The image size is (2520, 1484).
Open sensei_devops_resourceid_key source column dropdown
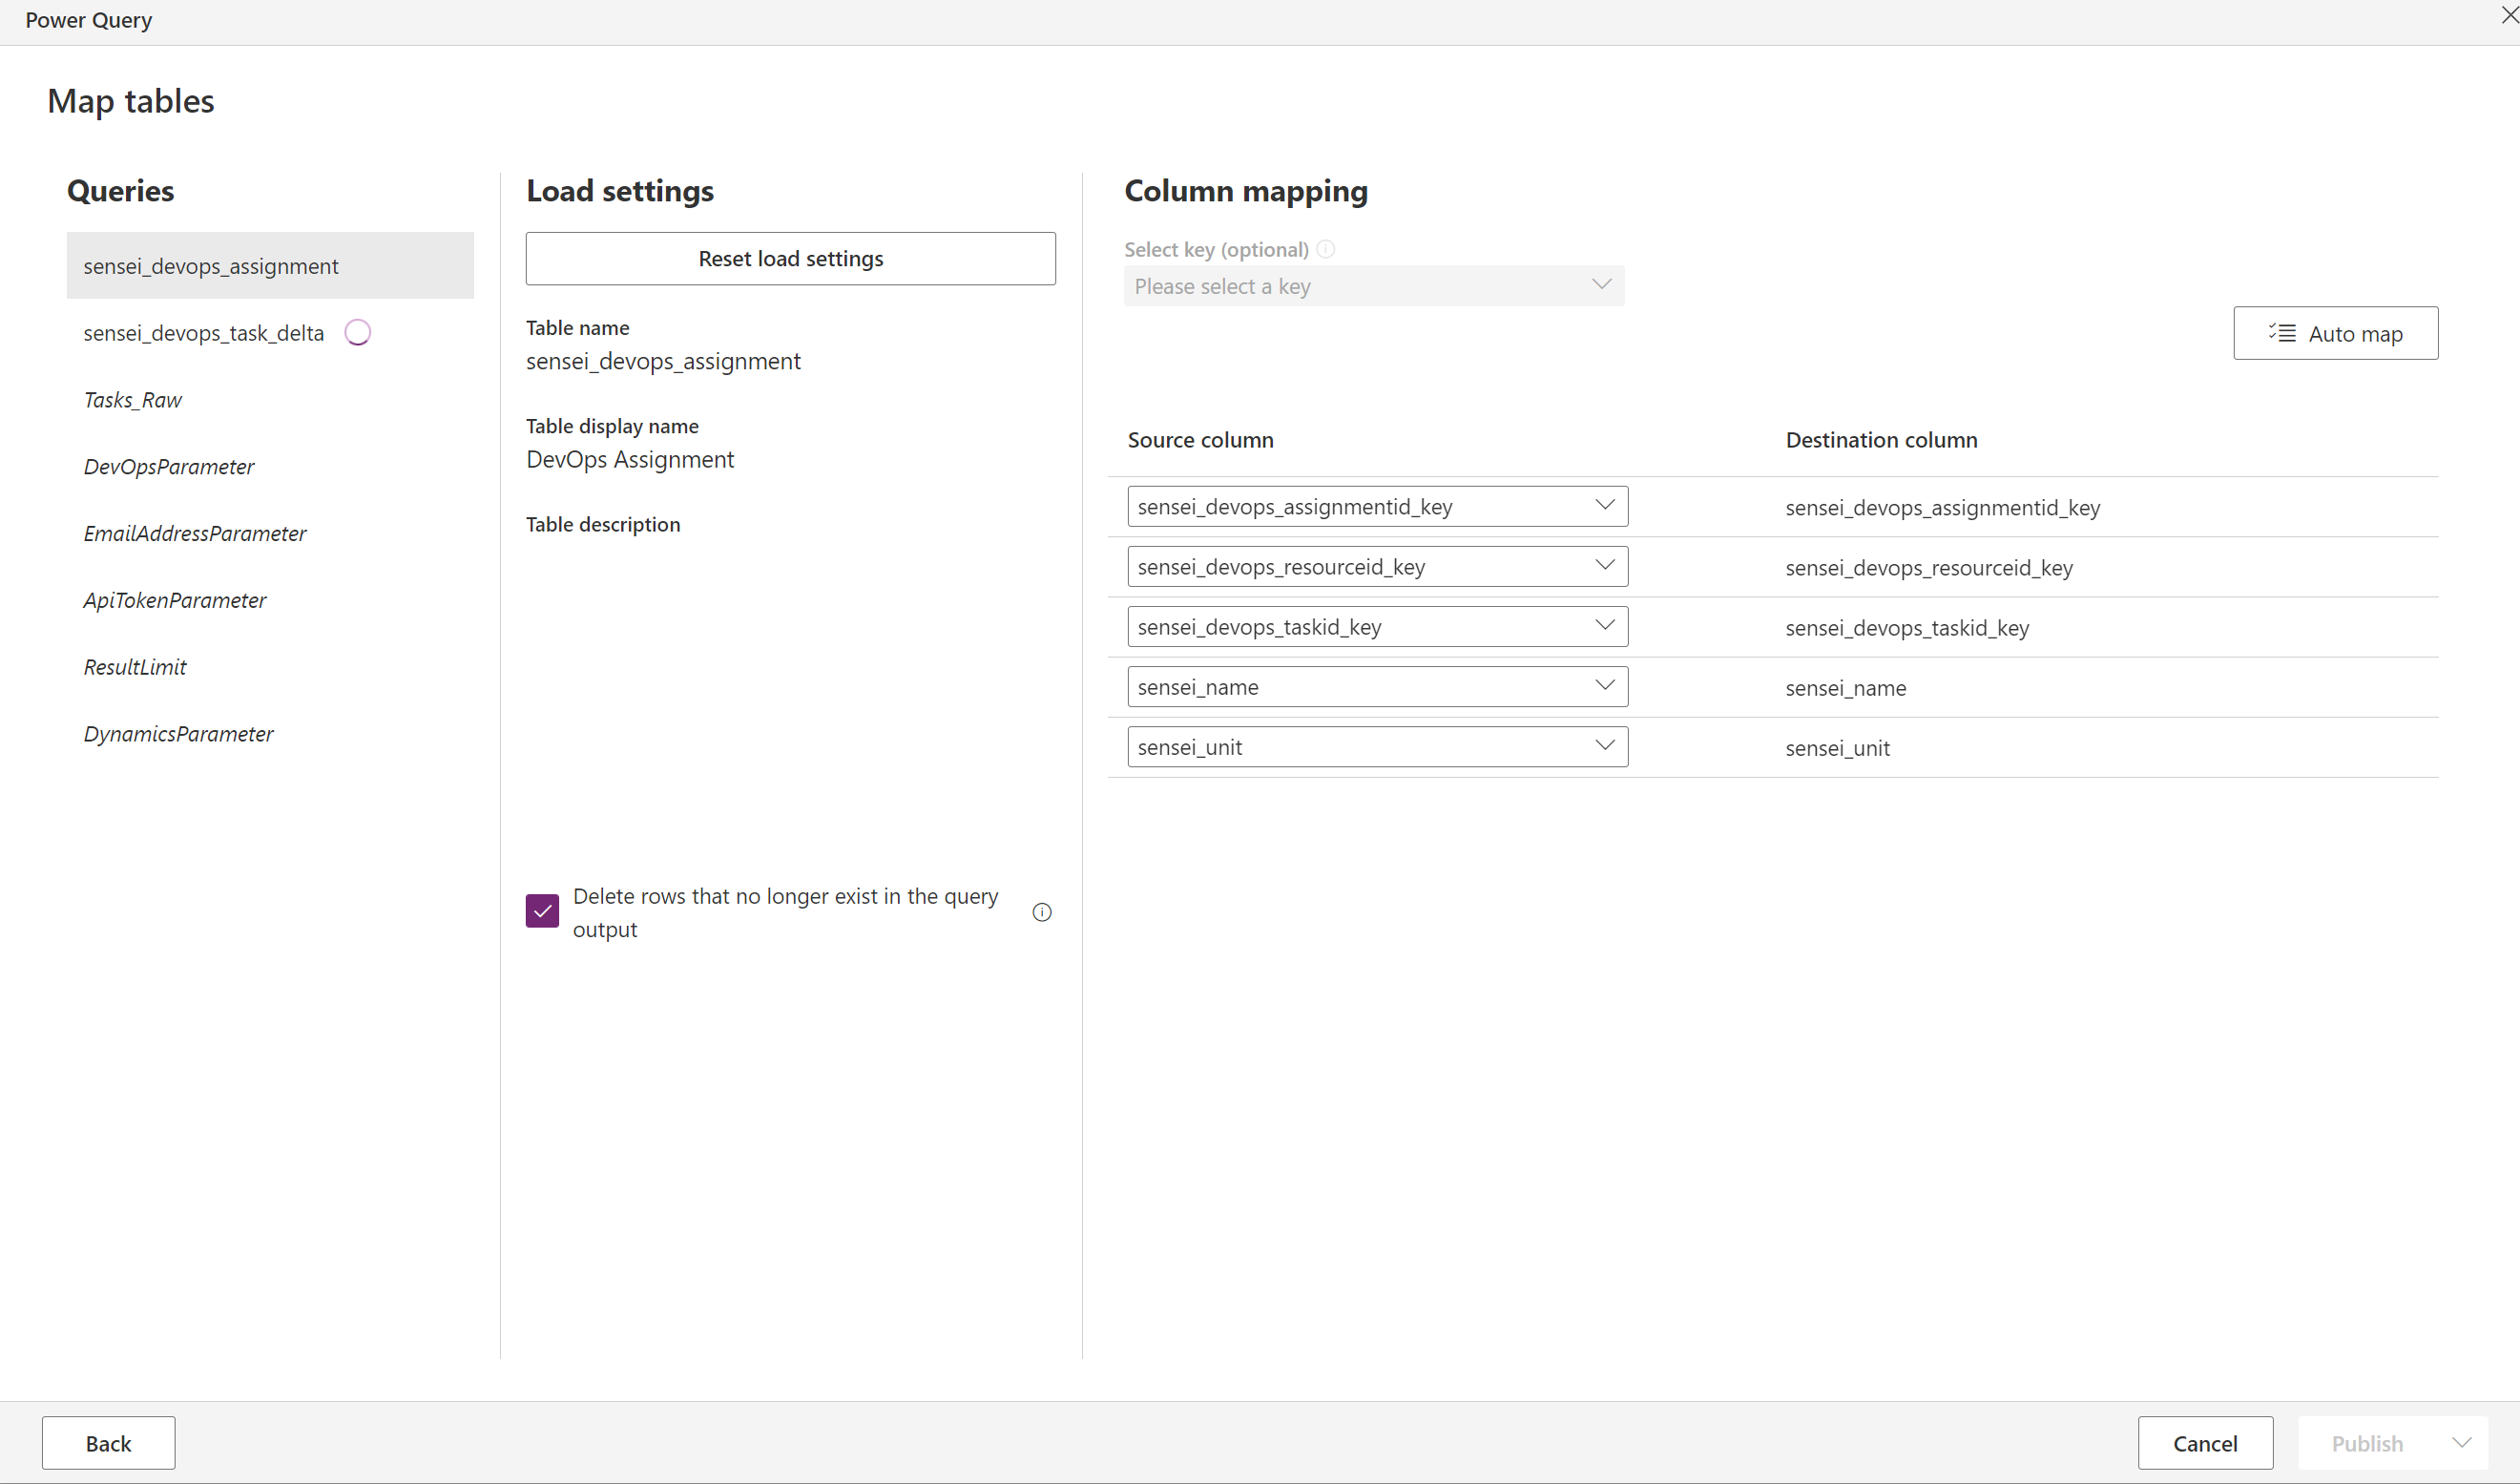[x=1377, y=567]
